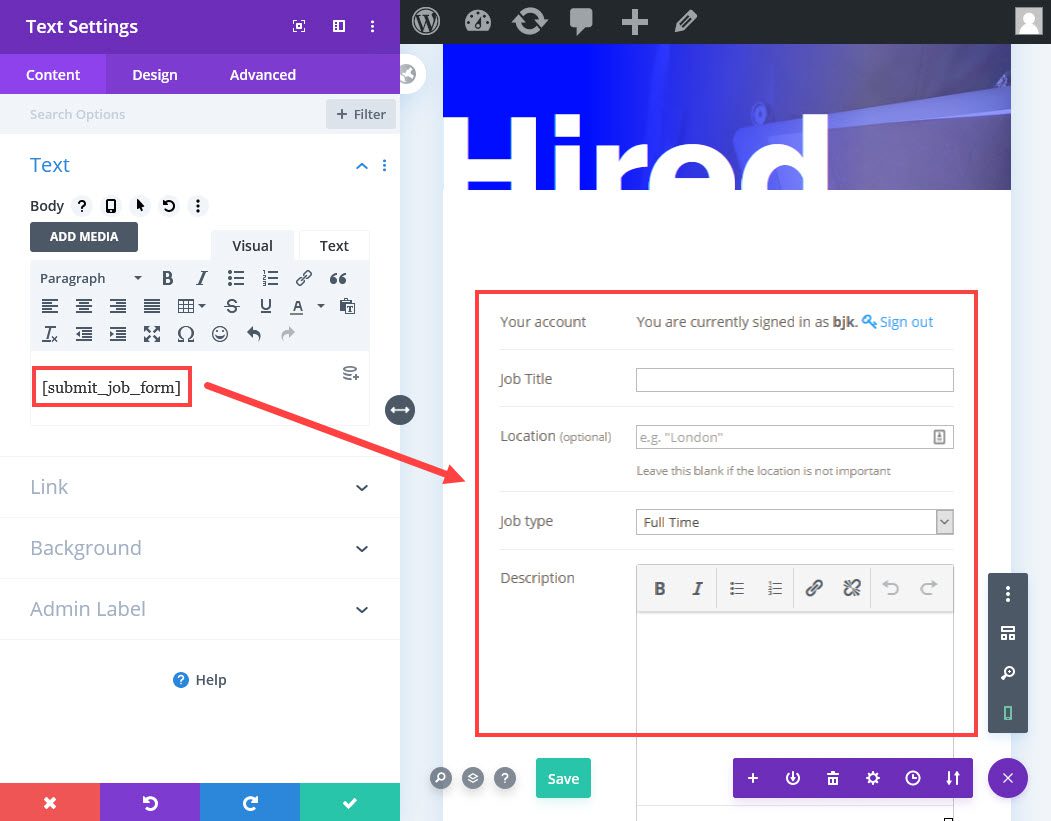Click the Save button
Viewport: 1051px width, 821px height.
coord(563,778)
